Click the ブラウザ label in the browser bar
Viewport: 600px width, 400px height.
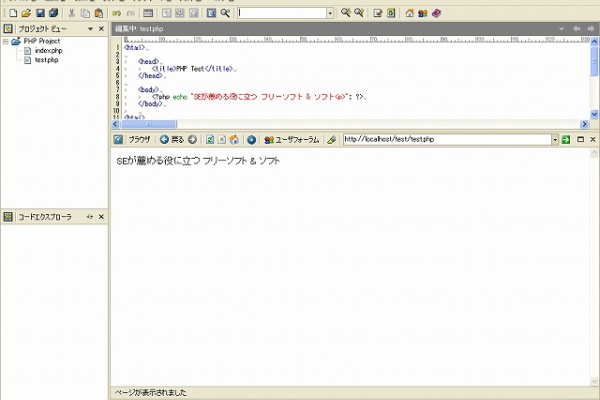pyautogui.click(x=139, y=140)
